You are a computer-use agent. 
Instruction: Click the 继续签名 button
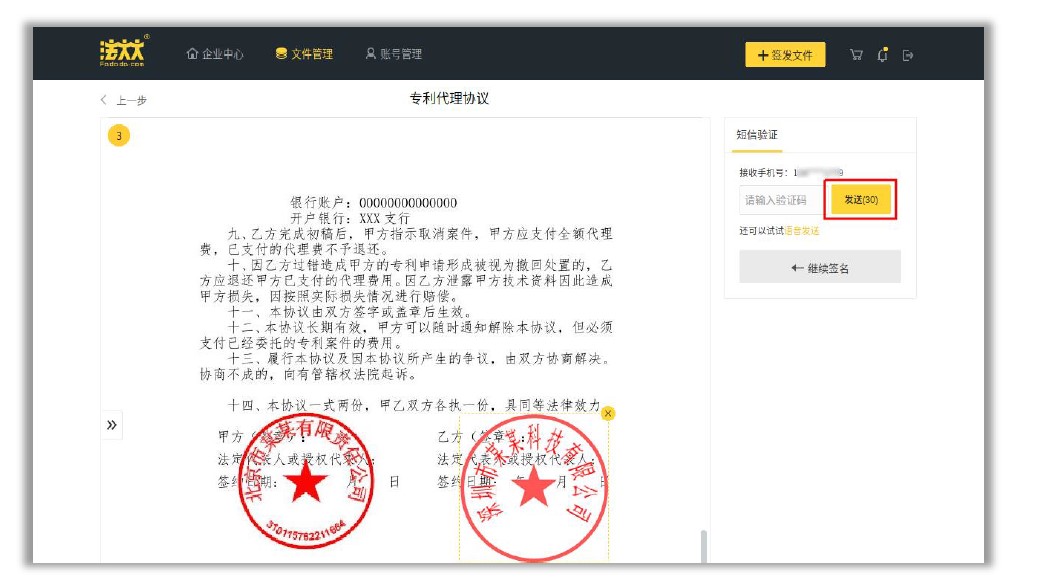pyautogui.click(x=820, y=267)
